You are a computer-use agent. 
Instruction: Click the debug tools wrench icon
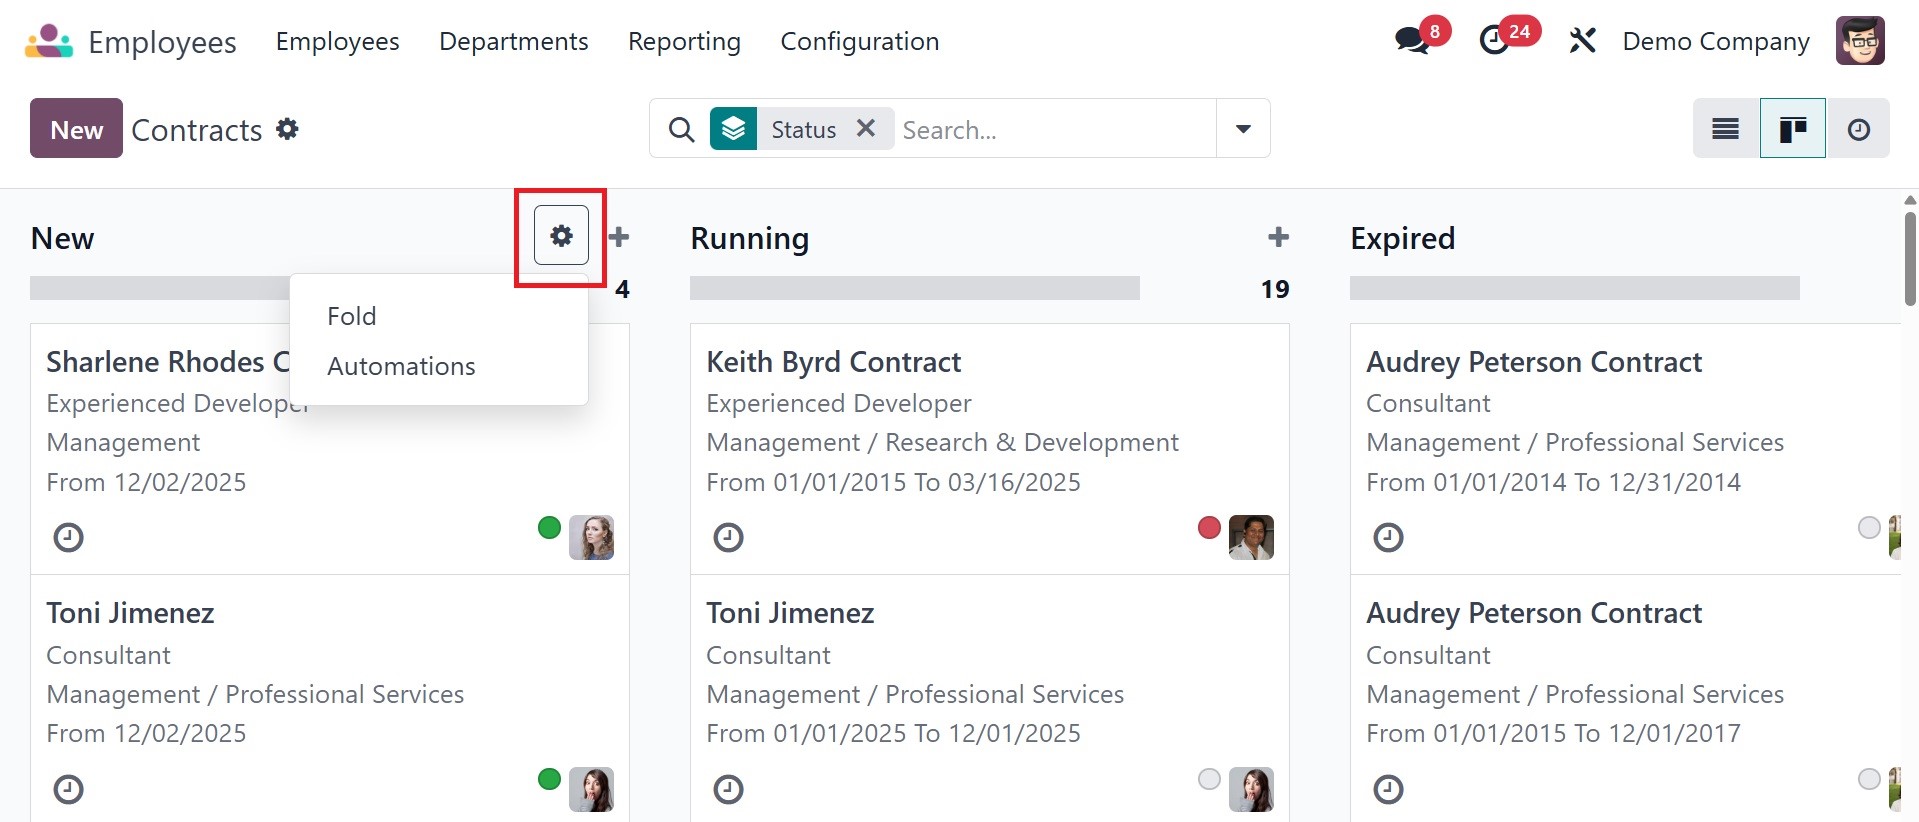(x=1582, y=41)
